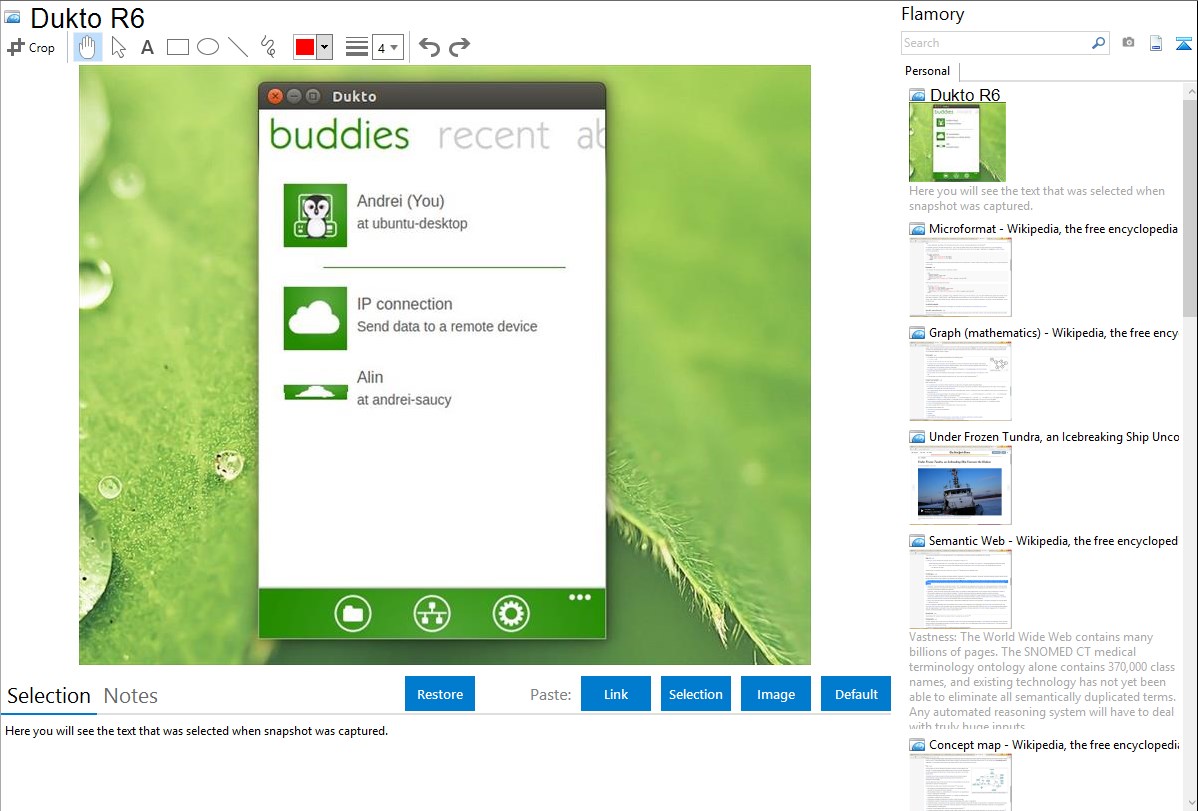This screenshot has width=1198, height=811.
Task: Choose the text annotation tool
Action: click(x=147, y=47)
